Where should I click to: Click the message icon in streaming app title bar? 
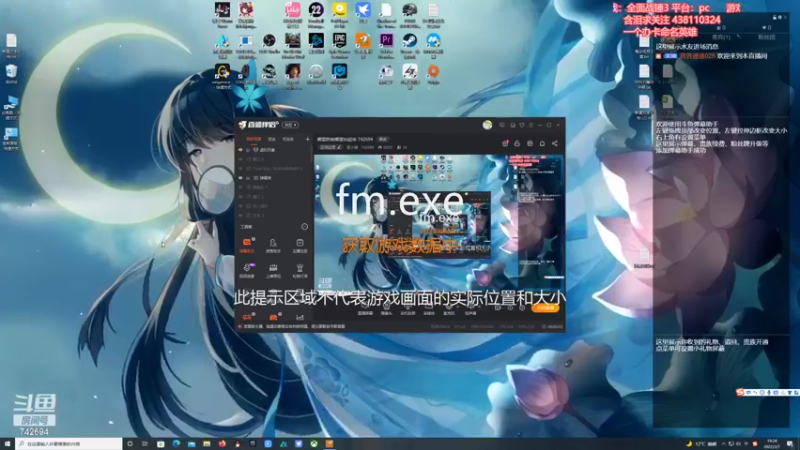(502, 125)
